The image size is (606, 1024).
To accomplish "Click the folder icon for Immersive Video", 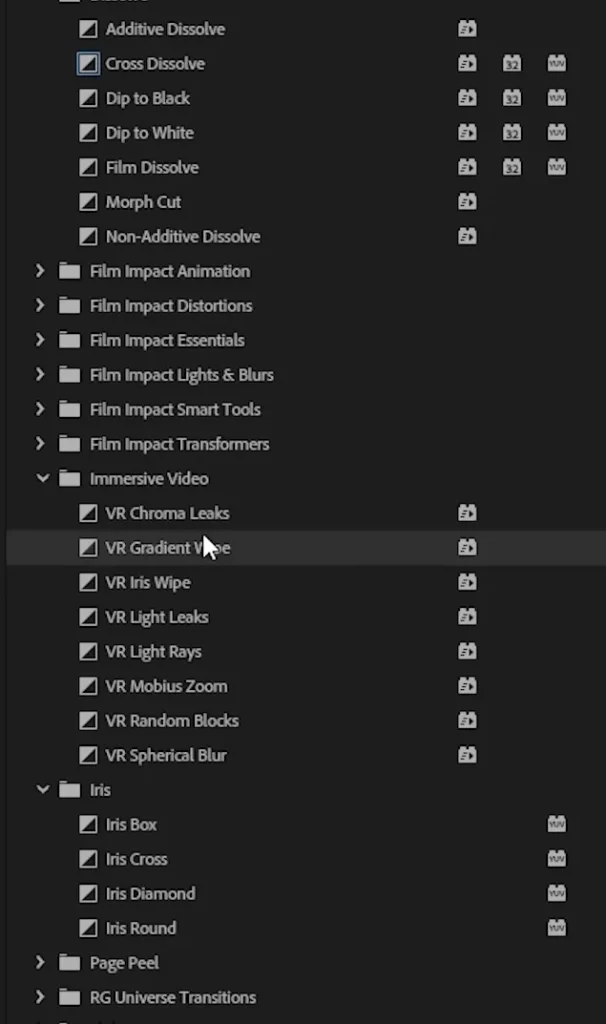I will click(69, 478).
